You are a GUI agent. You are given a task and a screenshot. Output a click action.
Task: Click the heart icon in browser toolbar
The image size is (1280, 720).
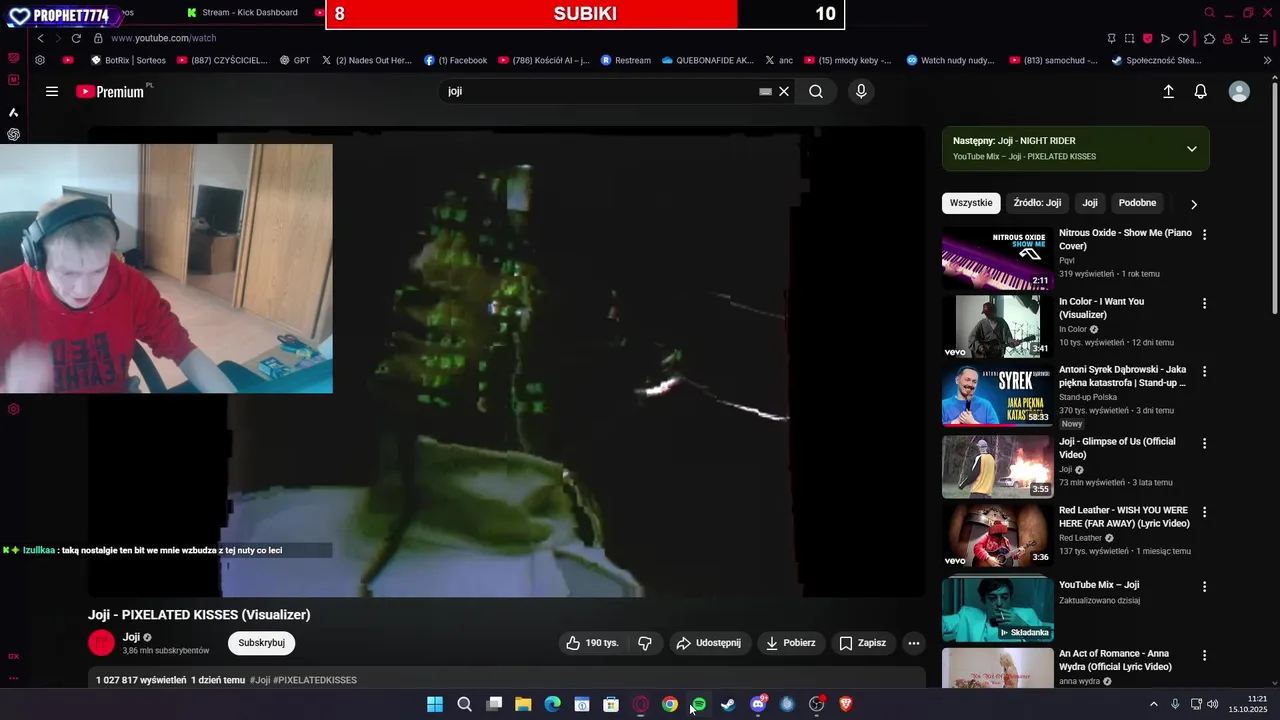coord(1183,38)
